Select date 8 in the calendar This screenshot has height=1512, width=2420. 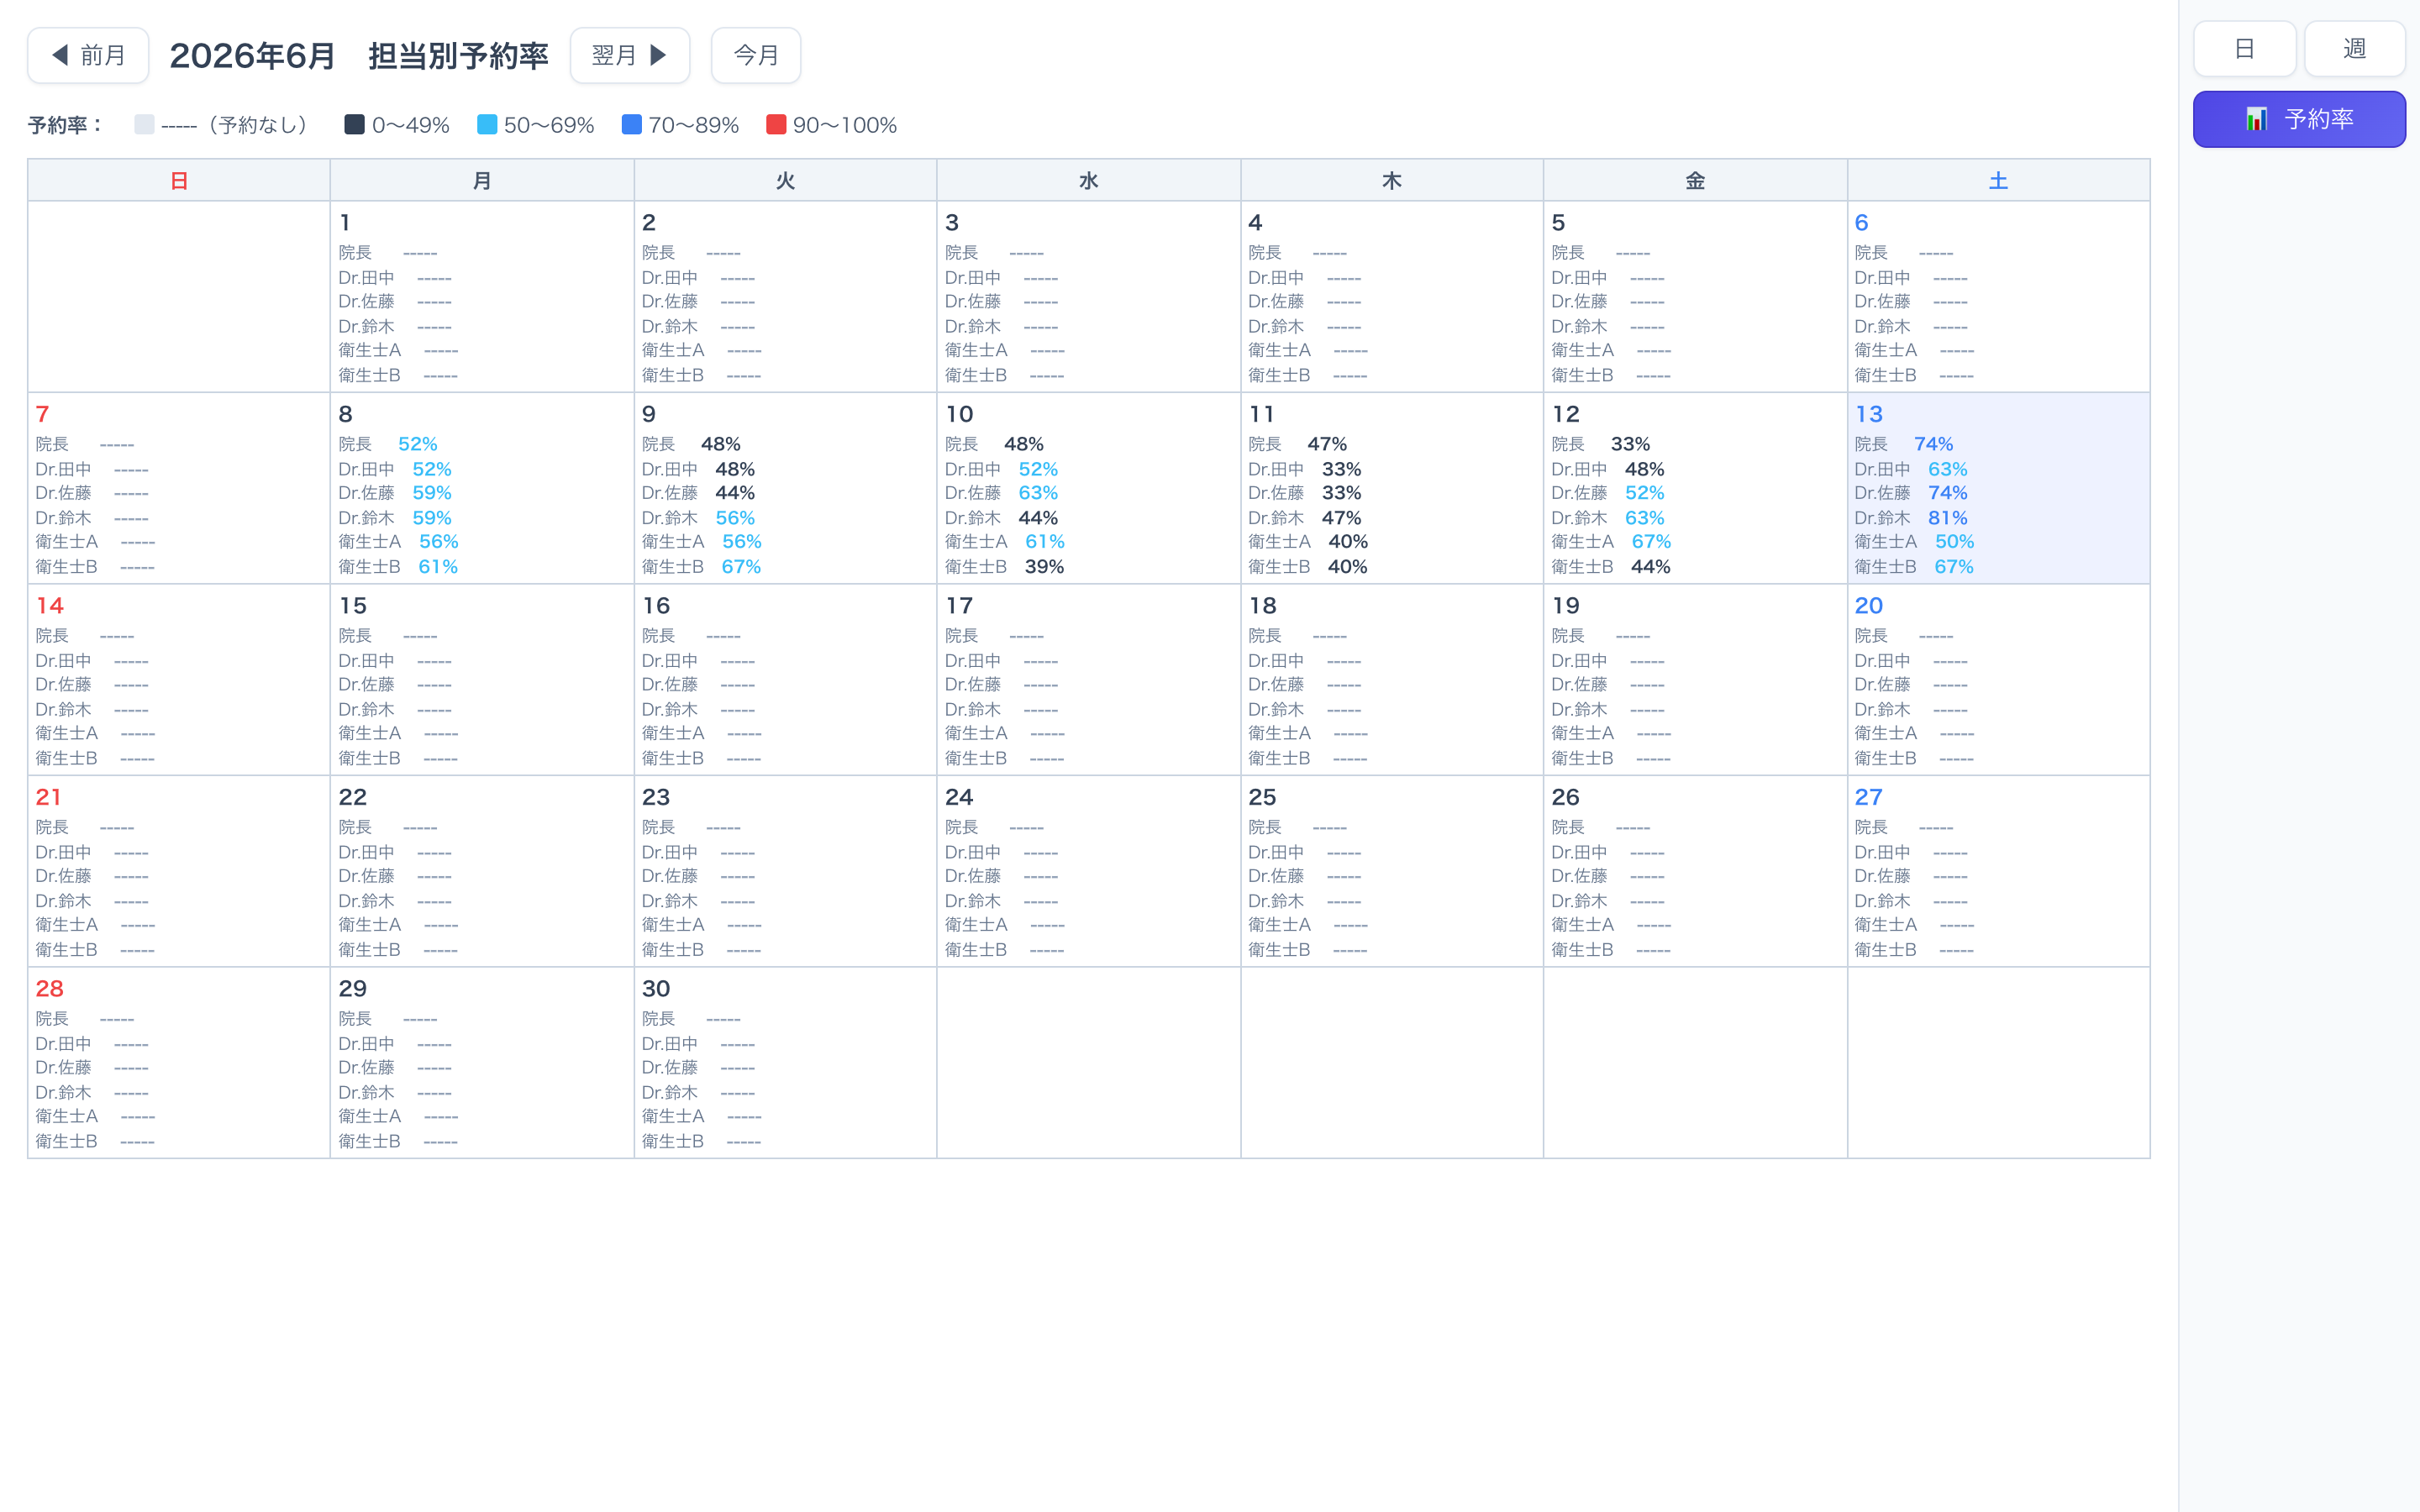point(482,488)
